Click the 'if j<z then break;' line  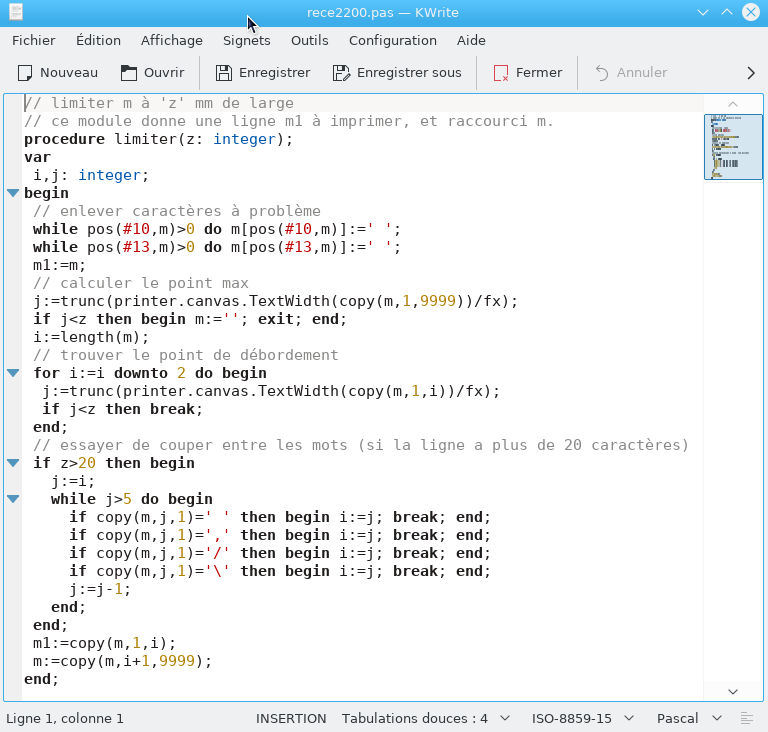pos(122,409)
